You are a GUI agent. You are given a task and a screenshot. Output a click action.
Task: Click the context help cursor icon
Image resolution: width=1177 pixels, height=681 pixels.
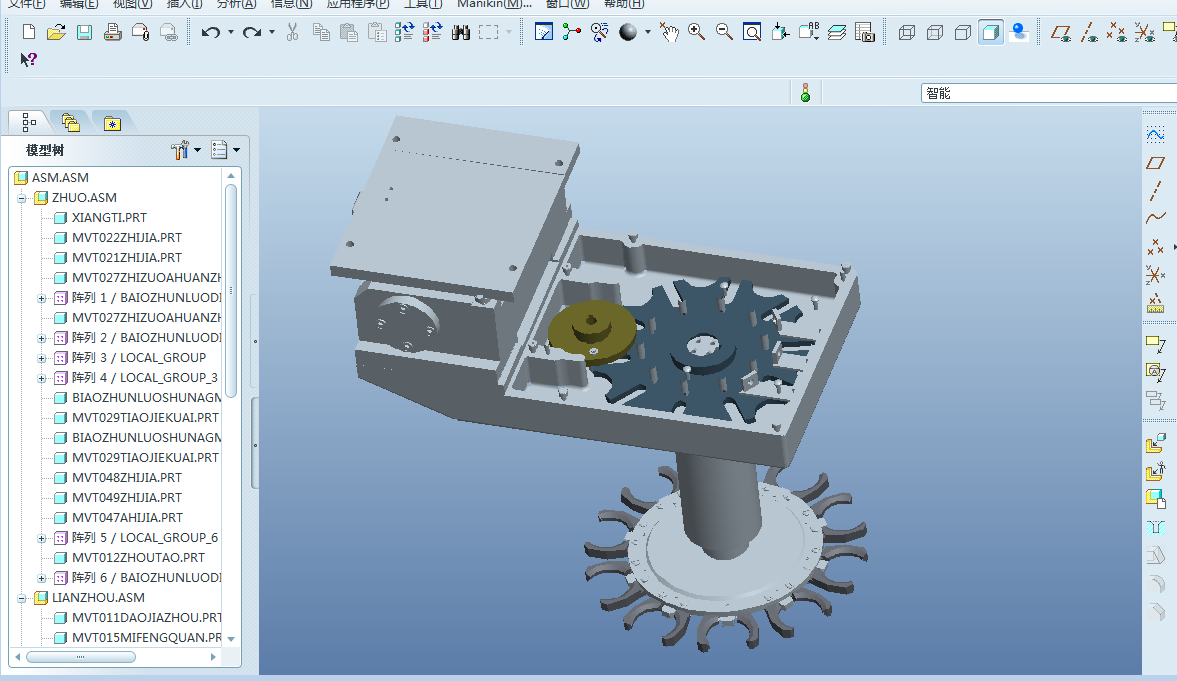point(29,59)
